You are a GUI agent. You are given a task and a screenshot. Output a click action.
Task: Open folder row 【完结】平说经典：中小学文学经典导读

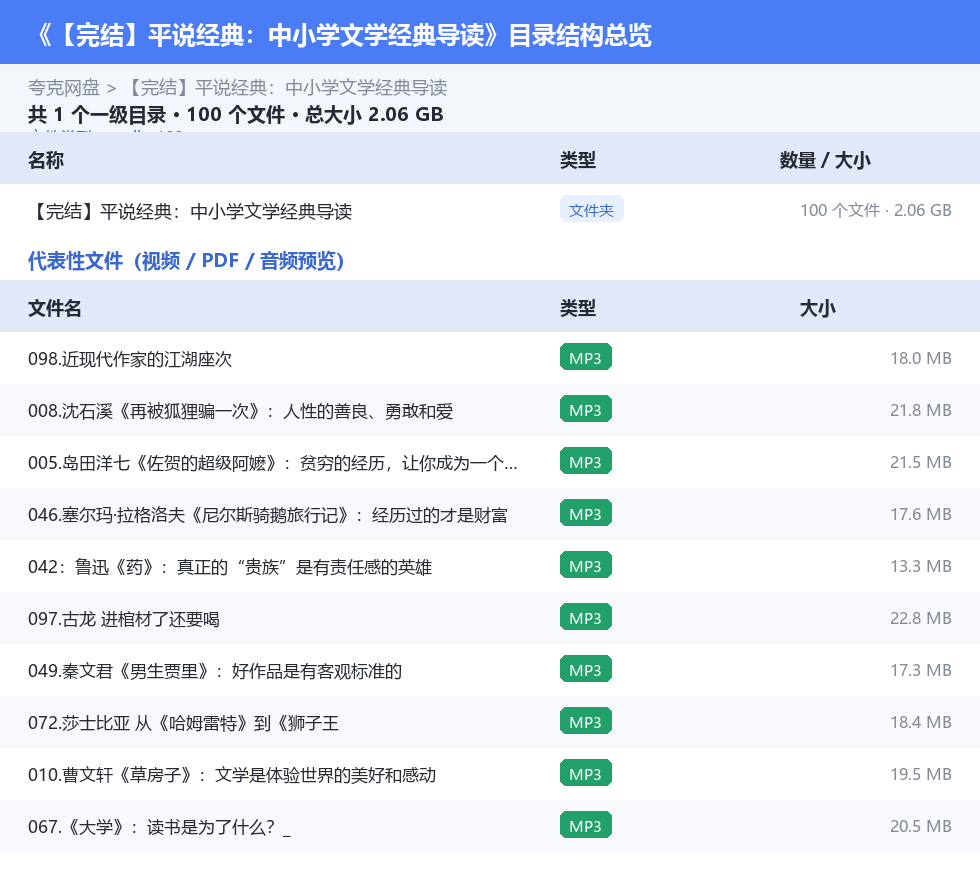click(490, 211)
